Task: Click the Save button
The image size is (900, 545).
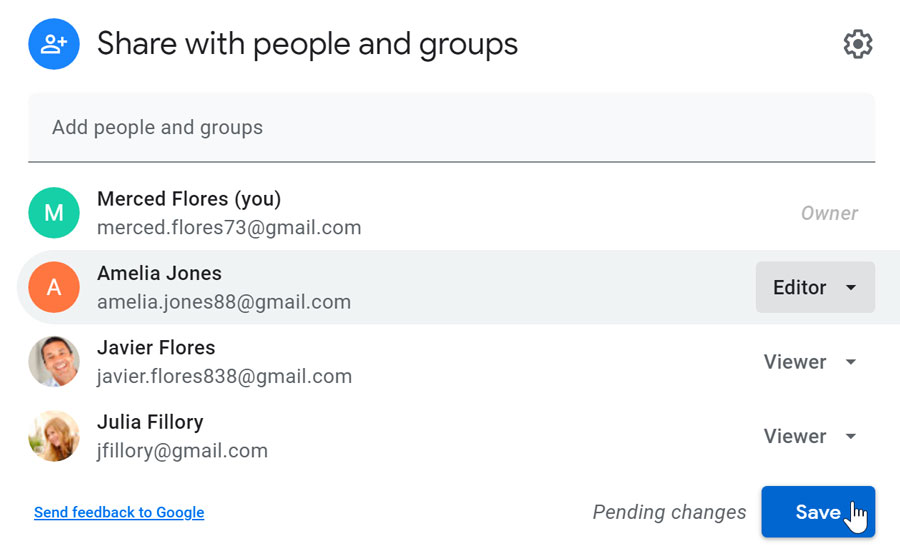Action: [818, 512]
